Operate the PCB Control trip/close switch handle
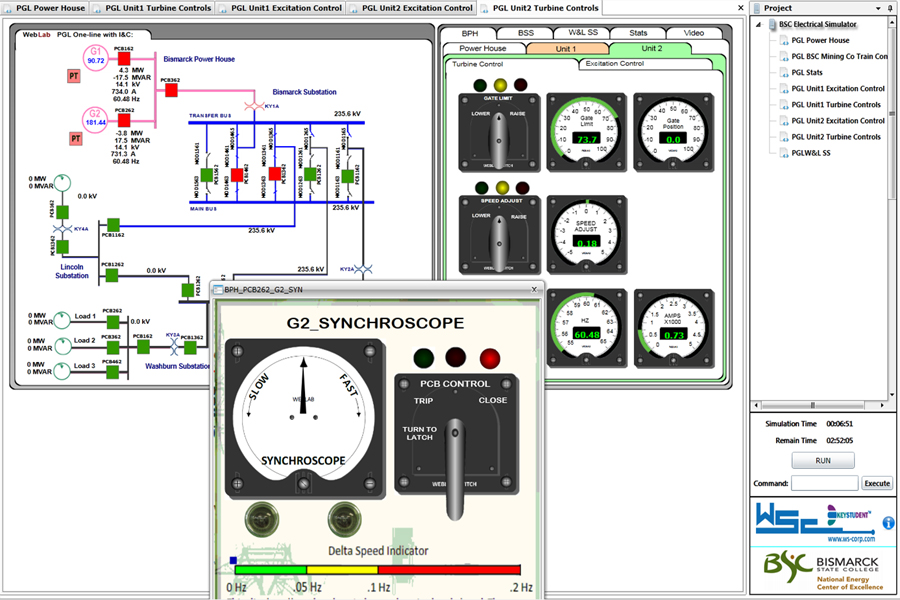 [456, 469]
